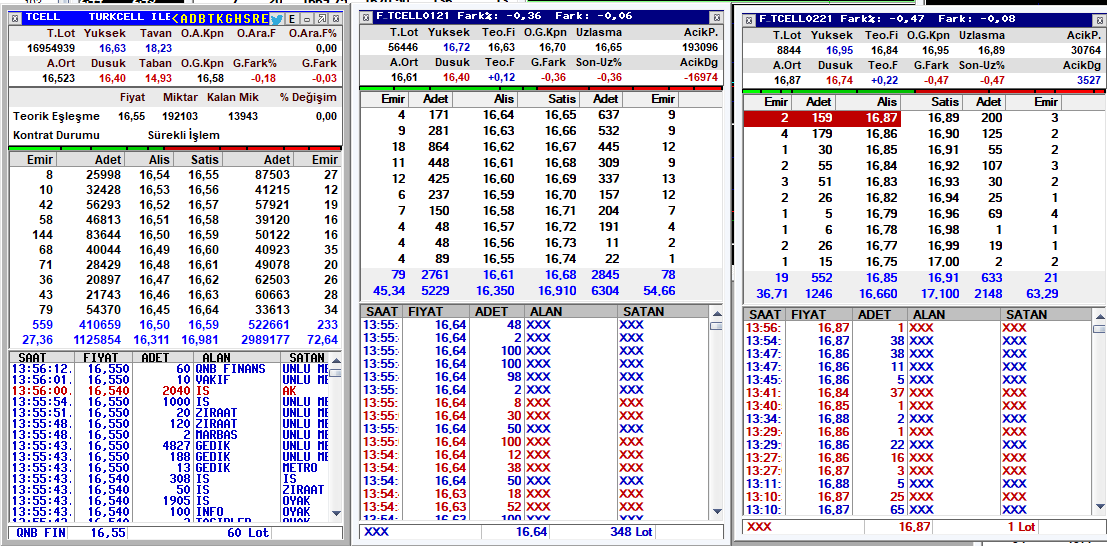Select best ask price 16,55 in TCELL depth
The image size is (1107, 546).
(x=205, y=174)
